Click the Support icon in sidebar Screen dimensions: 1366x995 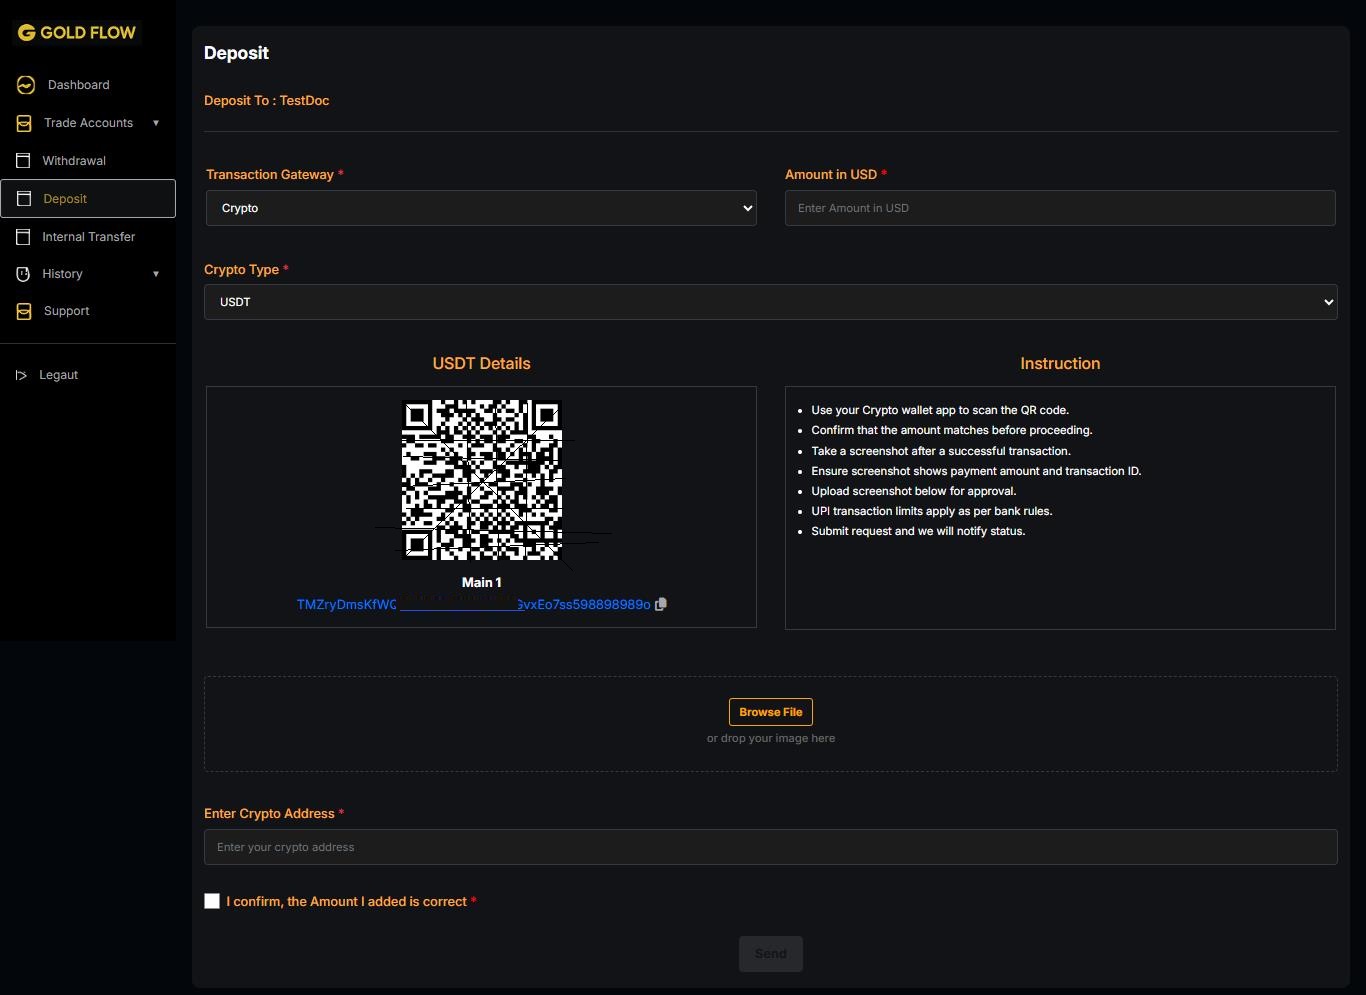(x=24, y=311)
